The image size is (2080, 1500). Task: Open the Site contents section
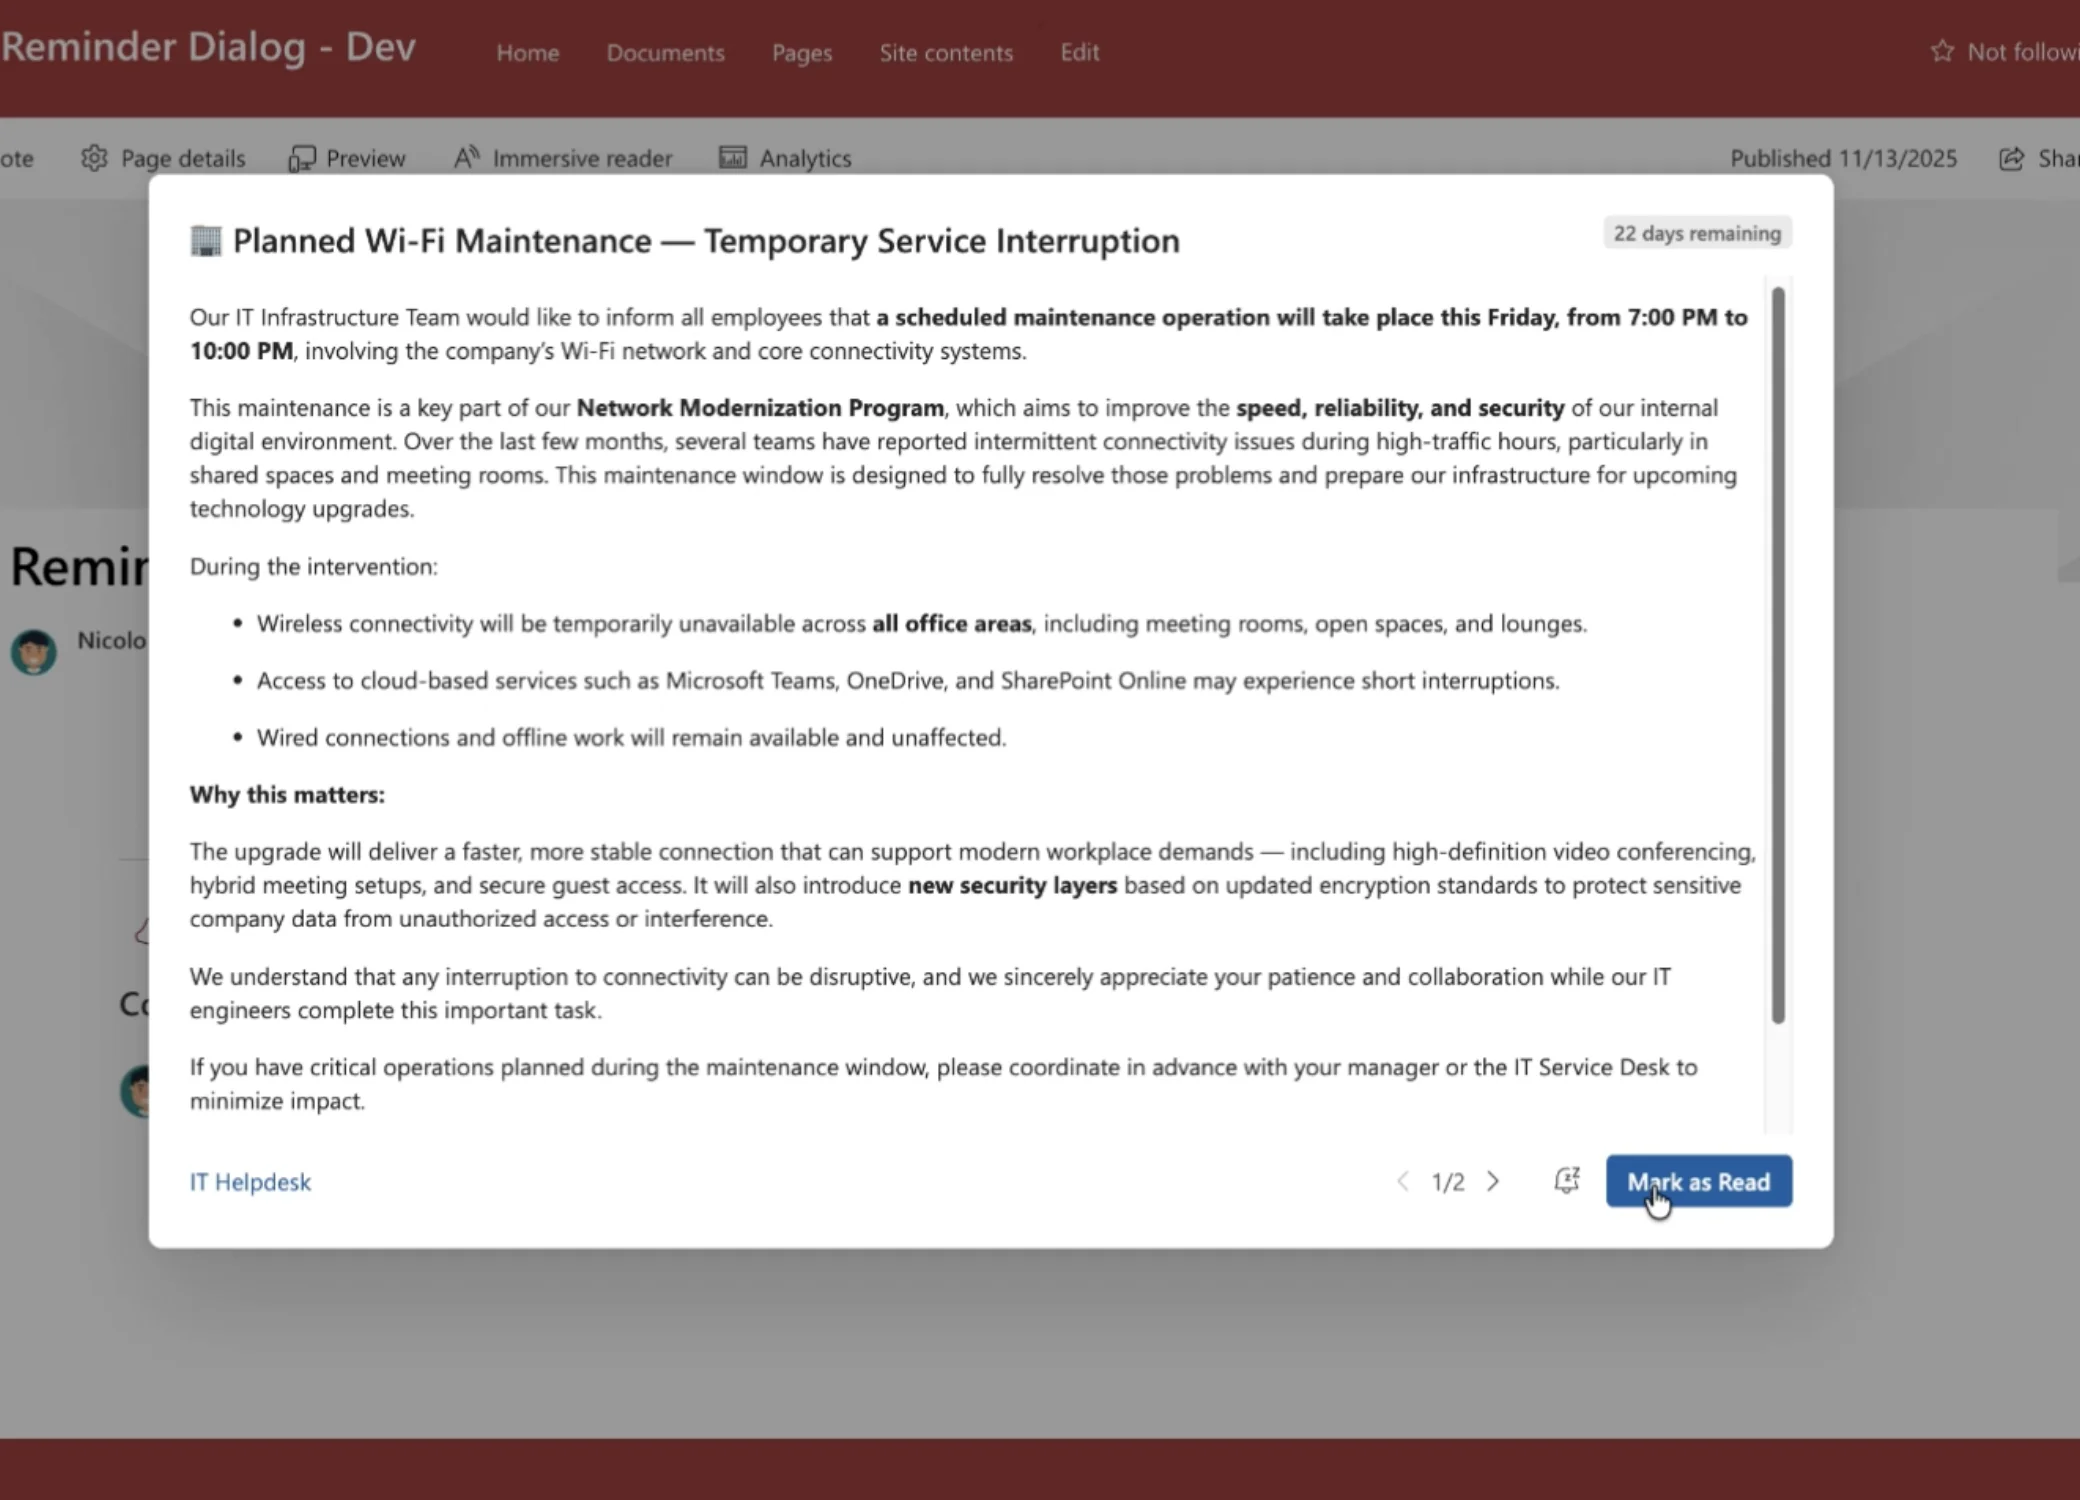click(x=946, y=53)
